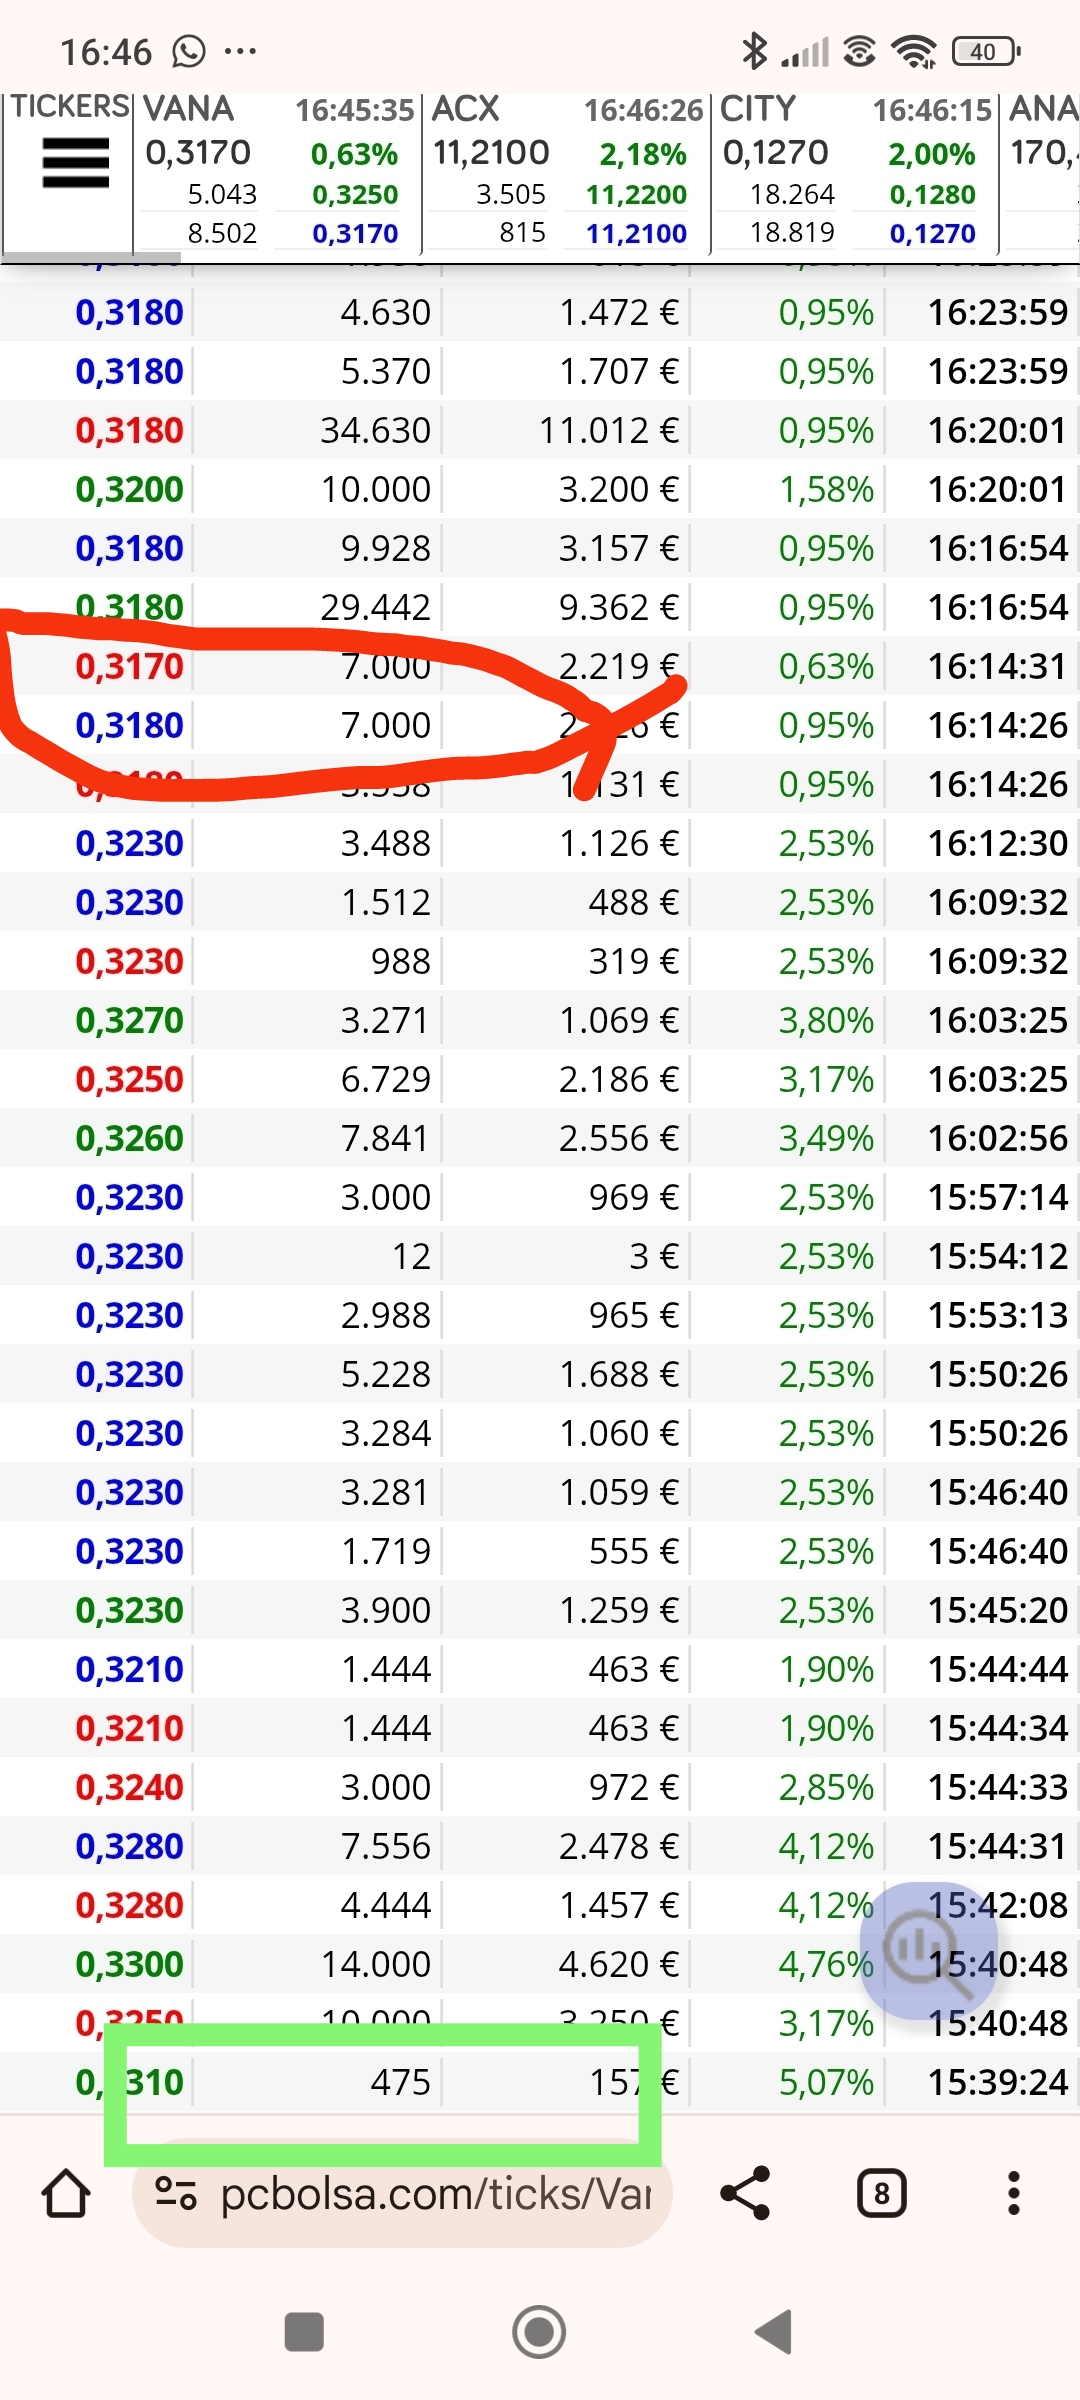Tap the price 0,3250 at 16:03:25
The width and height of the screenshot is (1080, 2400).
tap(129, 1079)
